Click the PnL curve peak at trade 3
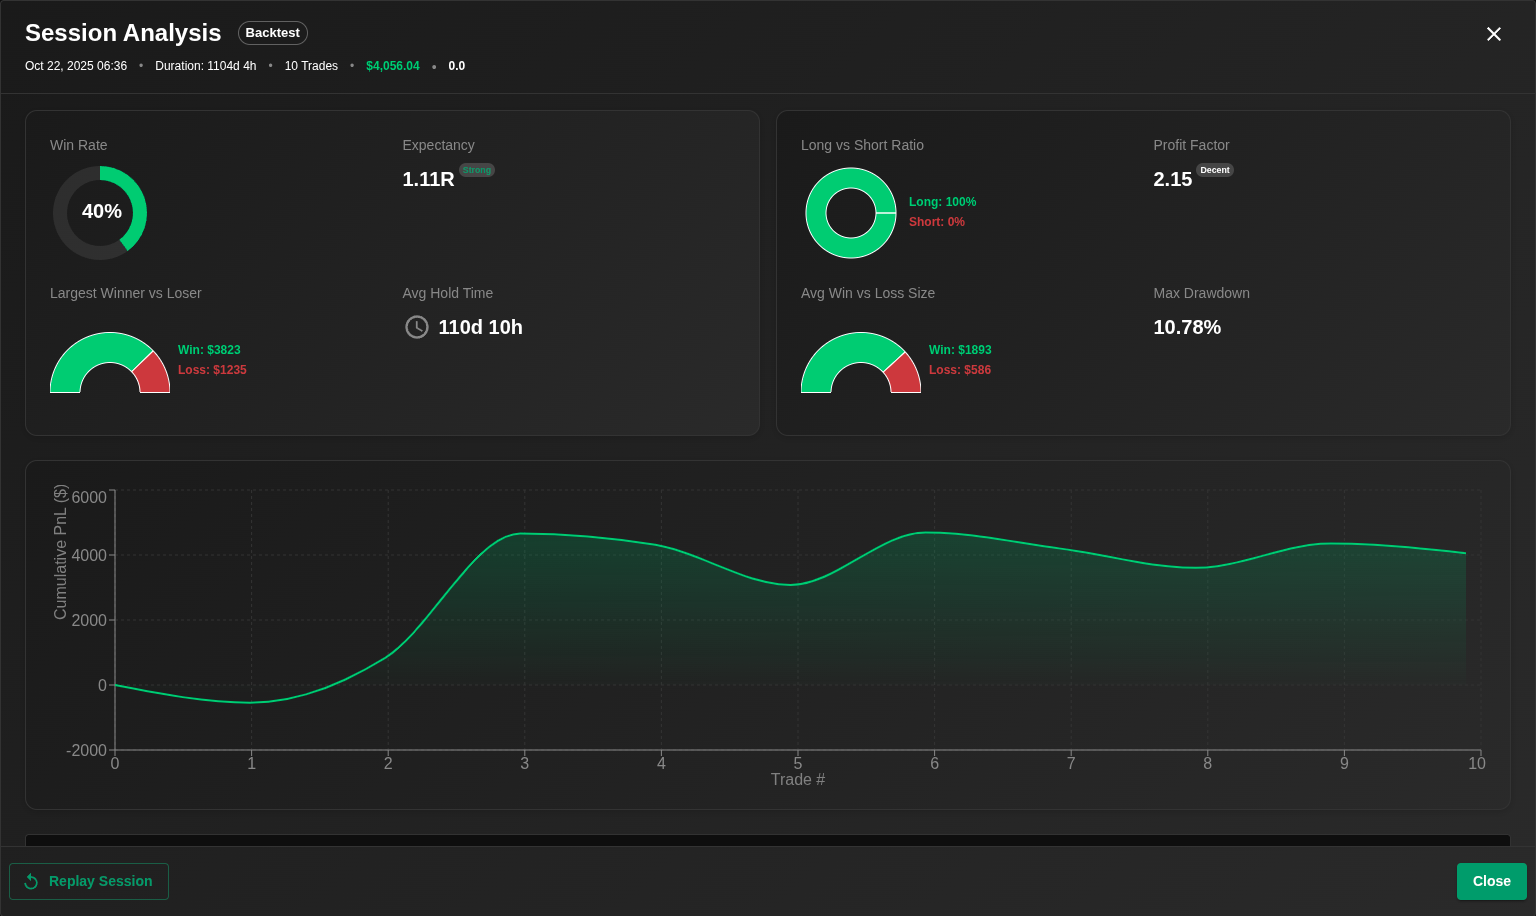 pos(525,534)
